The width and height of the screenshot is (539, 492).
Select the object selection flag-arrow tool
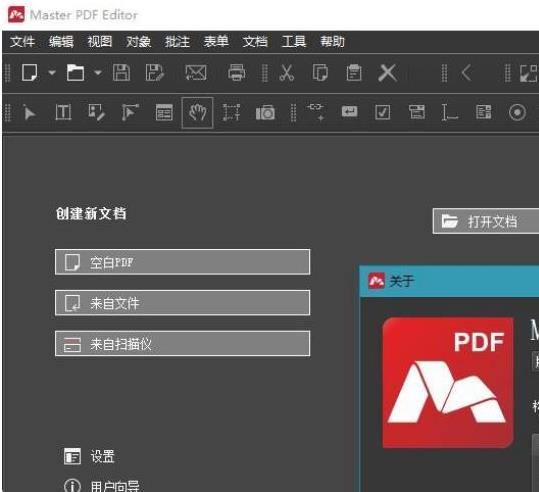point(130,112)
